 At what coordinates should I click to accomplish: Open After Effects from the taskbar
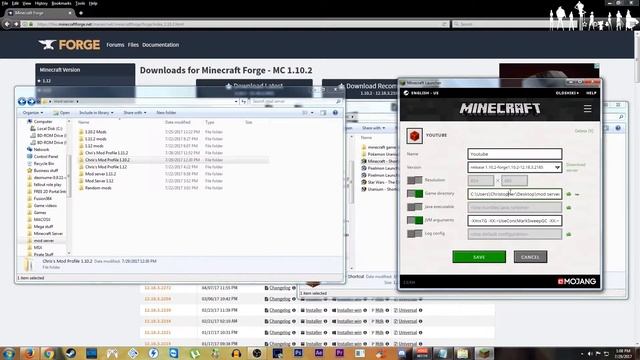(x=319, y=353)
